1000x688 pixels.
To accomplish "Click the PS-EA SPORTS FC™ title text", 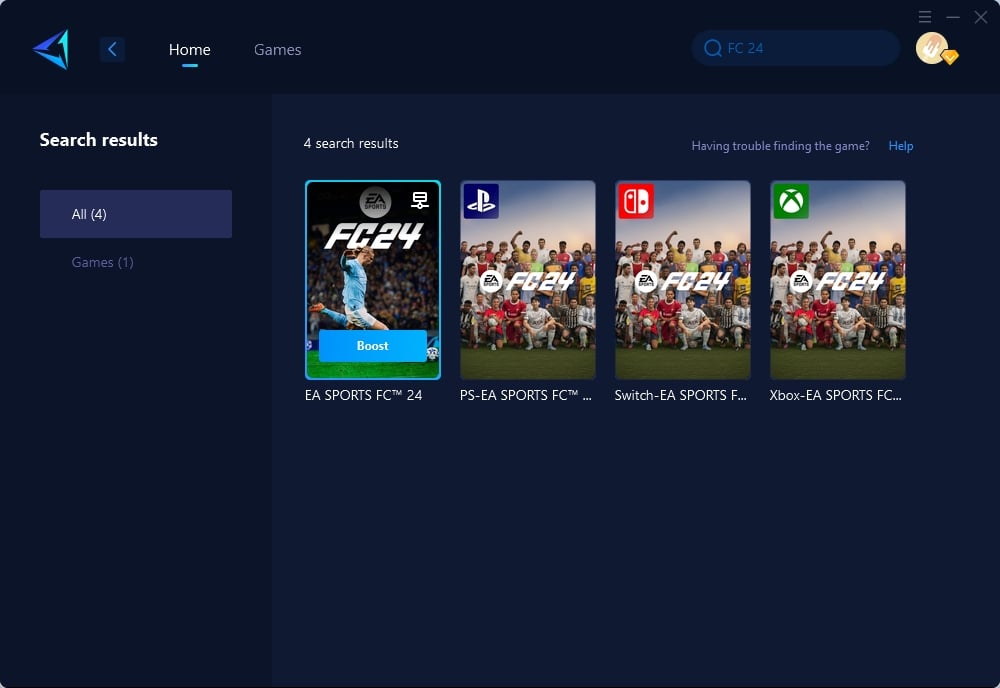I will 526,395.
